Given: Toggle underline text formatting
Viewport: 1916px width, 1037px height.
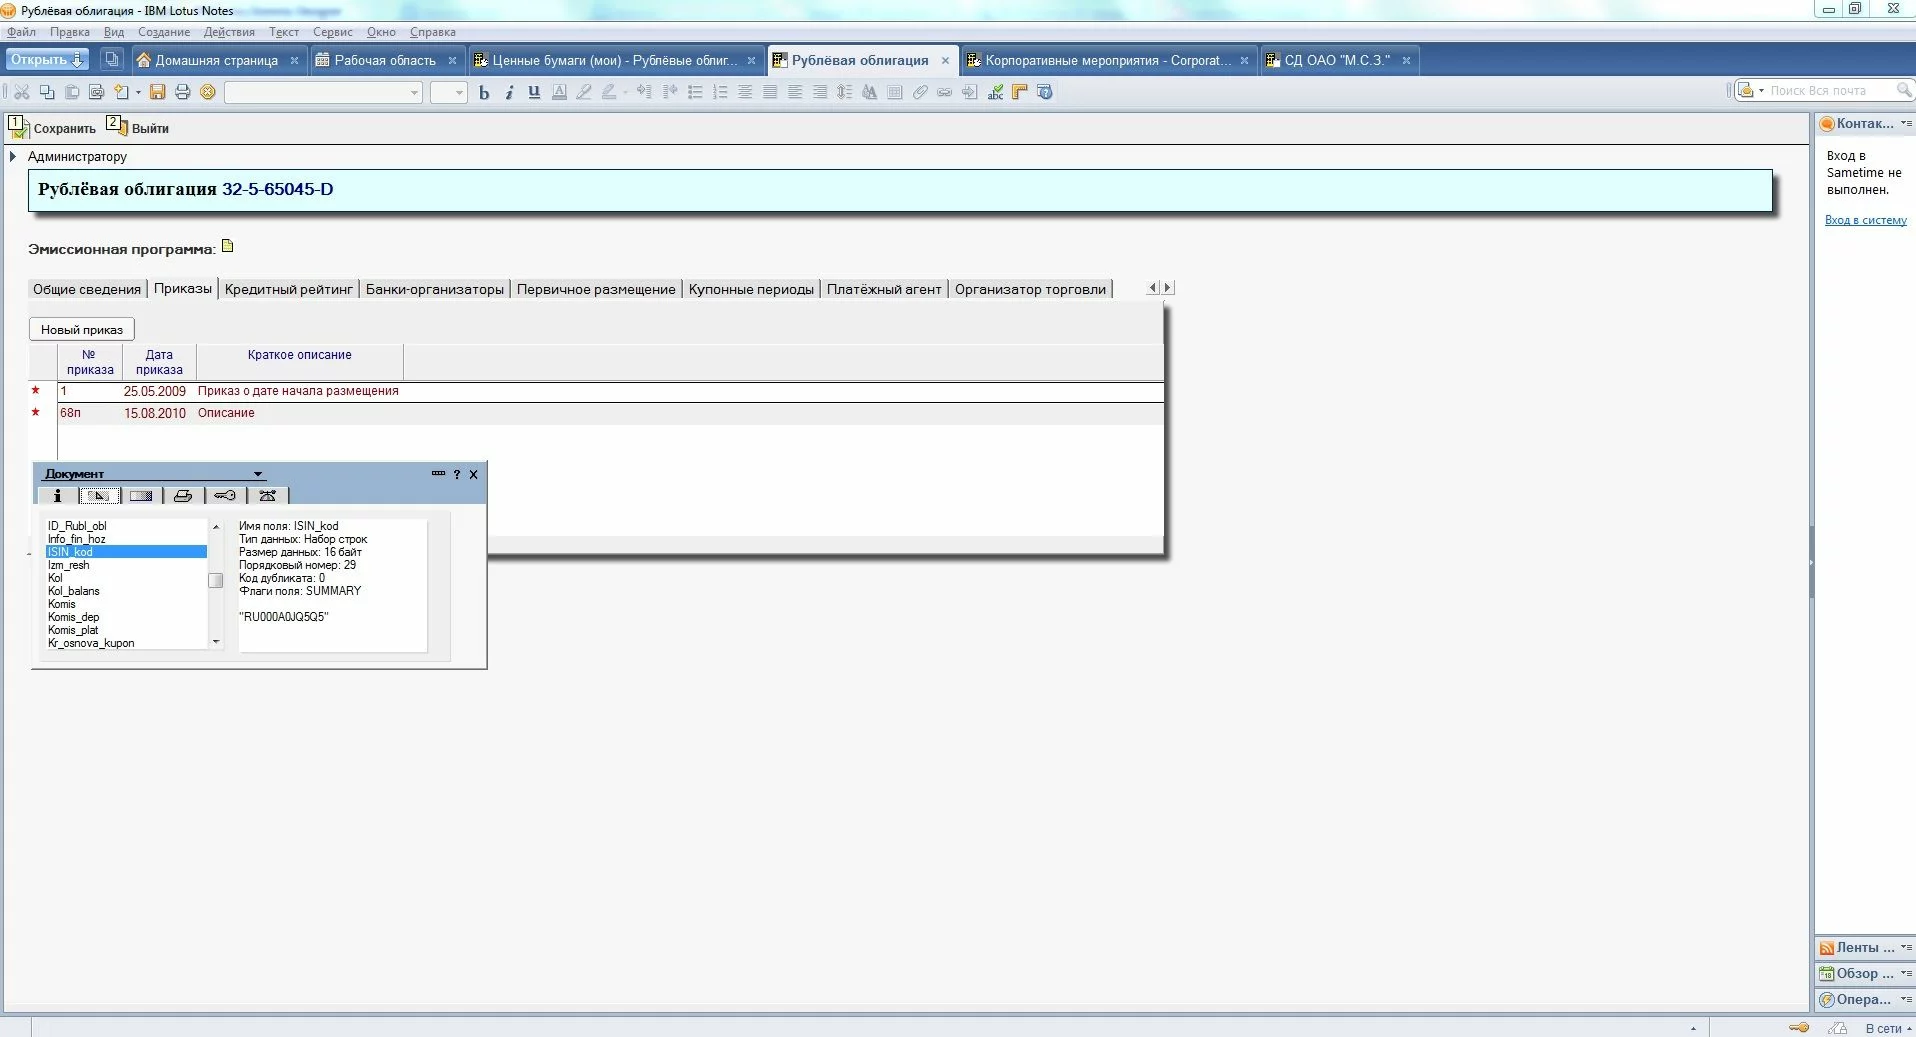Looking at the screenshot, I should pos(534,92).
